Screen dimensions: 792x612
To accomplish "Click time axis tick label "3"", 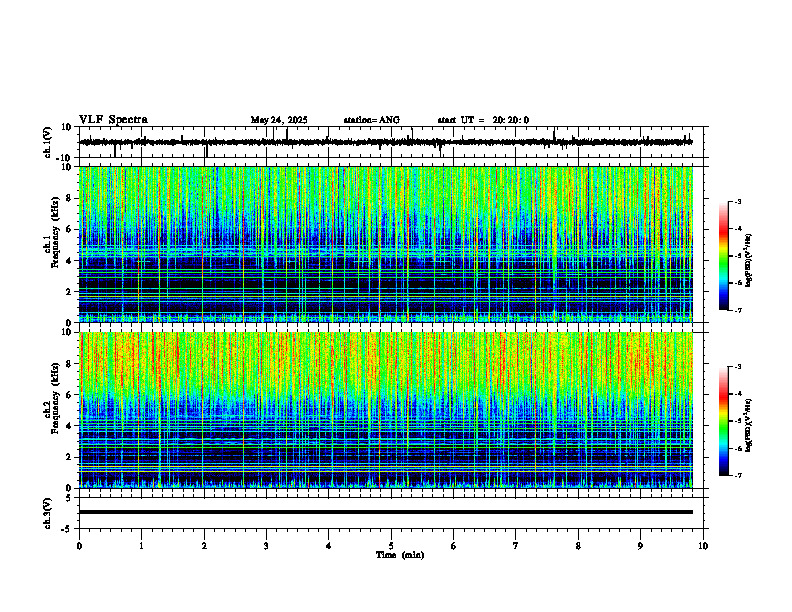I will tap(266, 546).
